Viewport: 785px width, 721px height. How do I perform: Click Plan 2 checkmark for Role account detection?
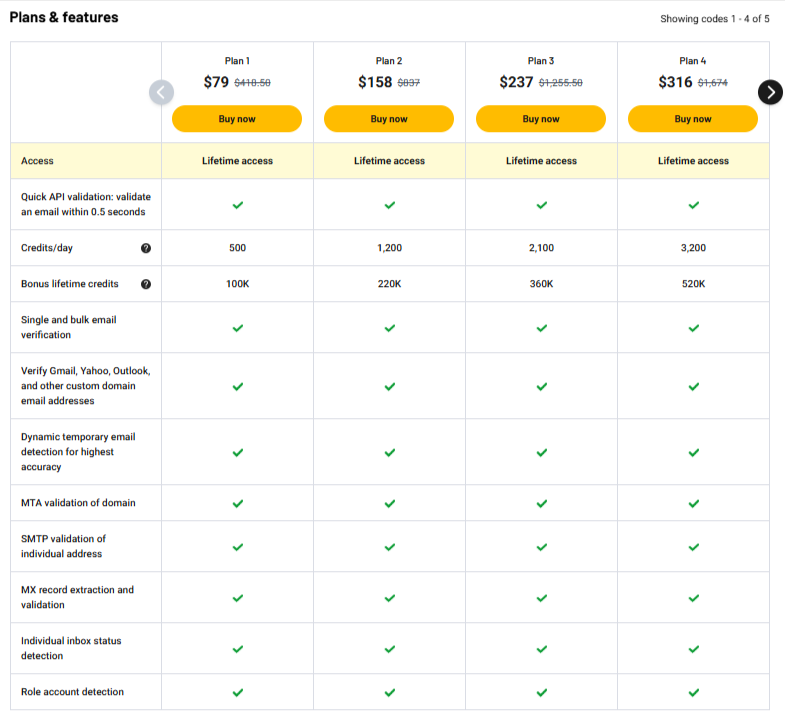pos(389,692)
